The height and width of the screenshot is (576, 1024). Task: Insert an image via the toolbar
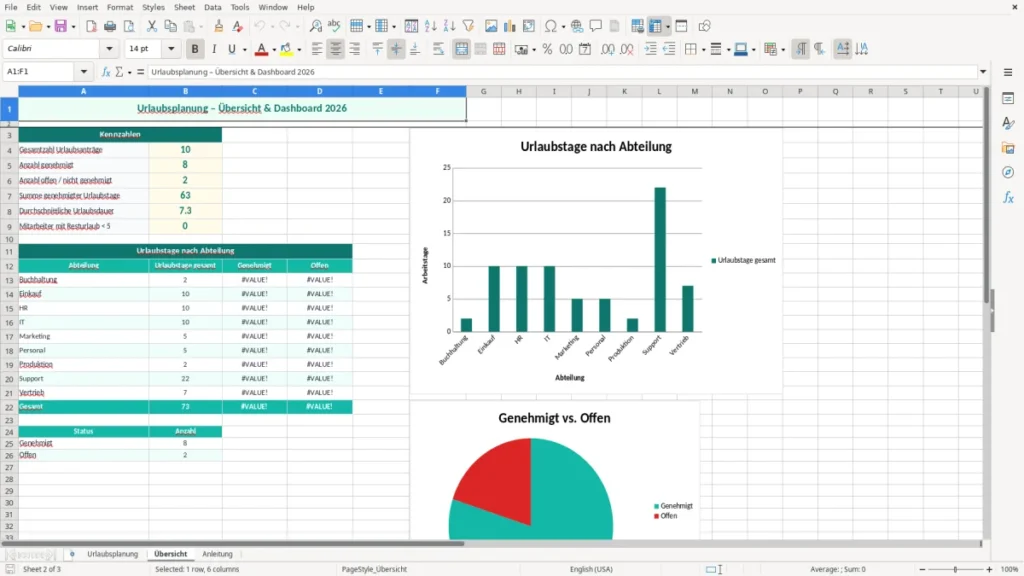491,26
